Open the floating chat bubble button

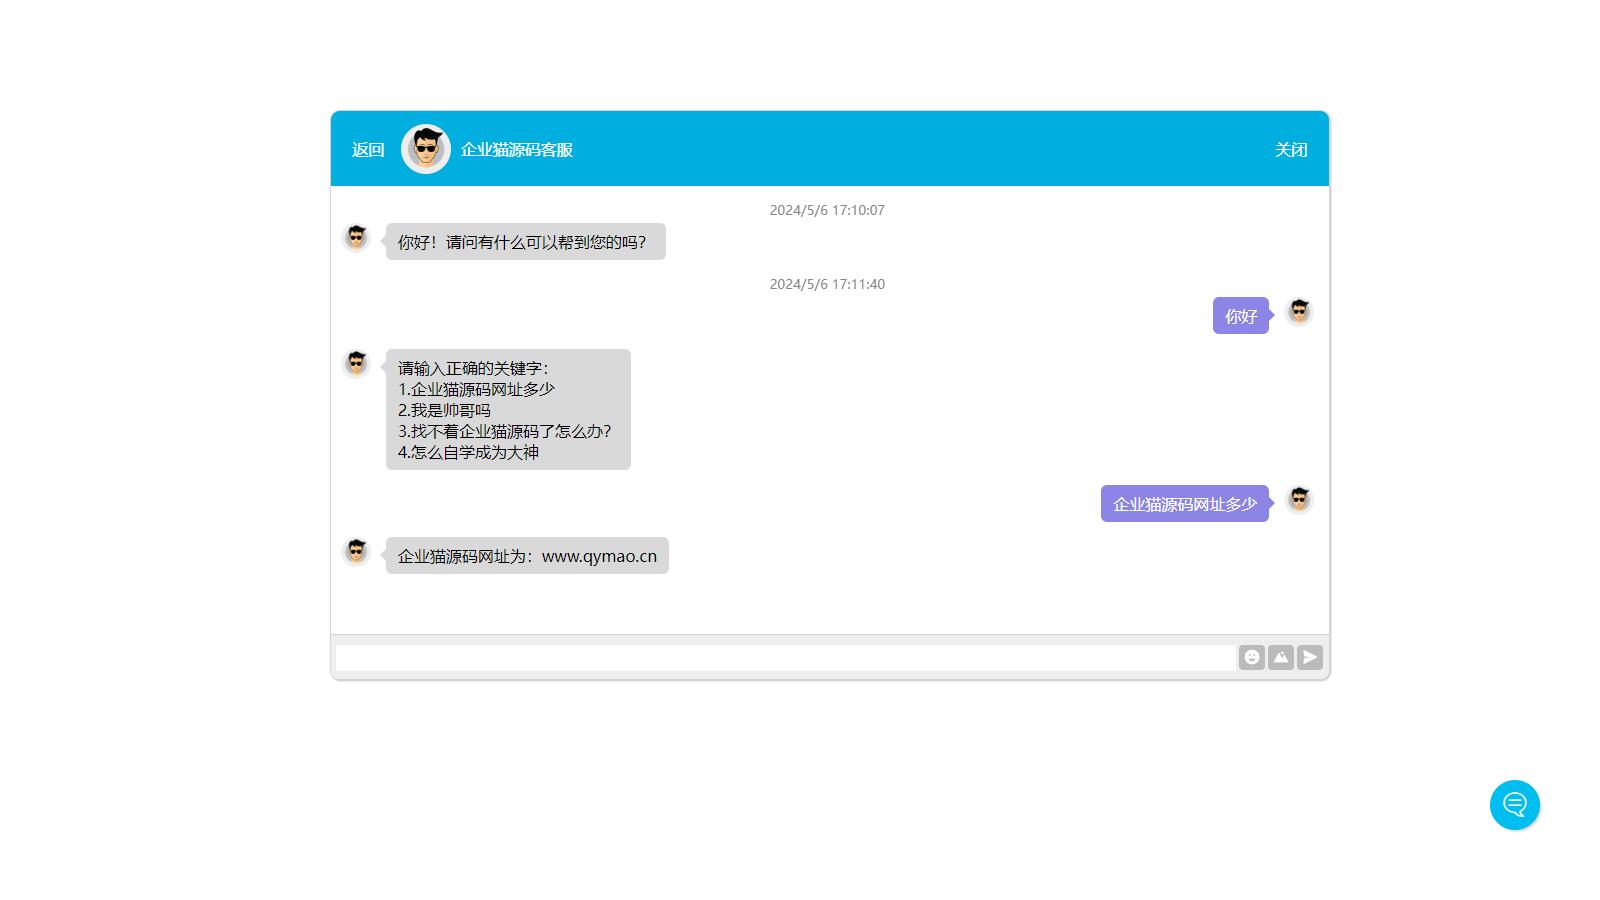pos(1514,805)
